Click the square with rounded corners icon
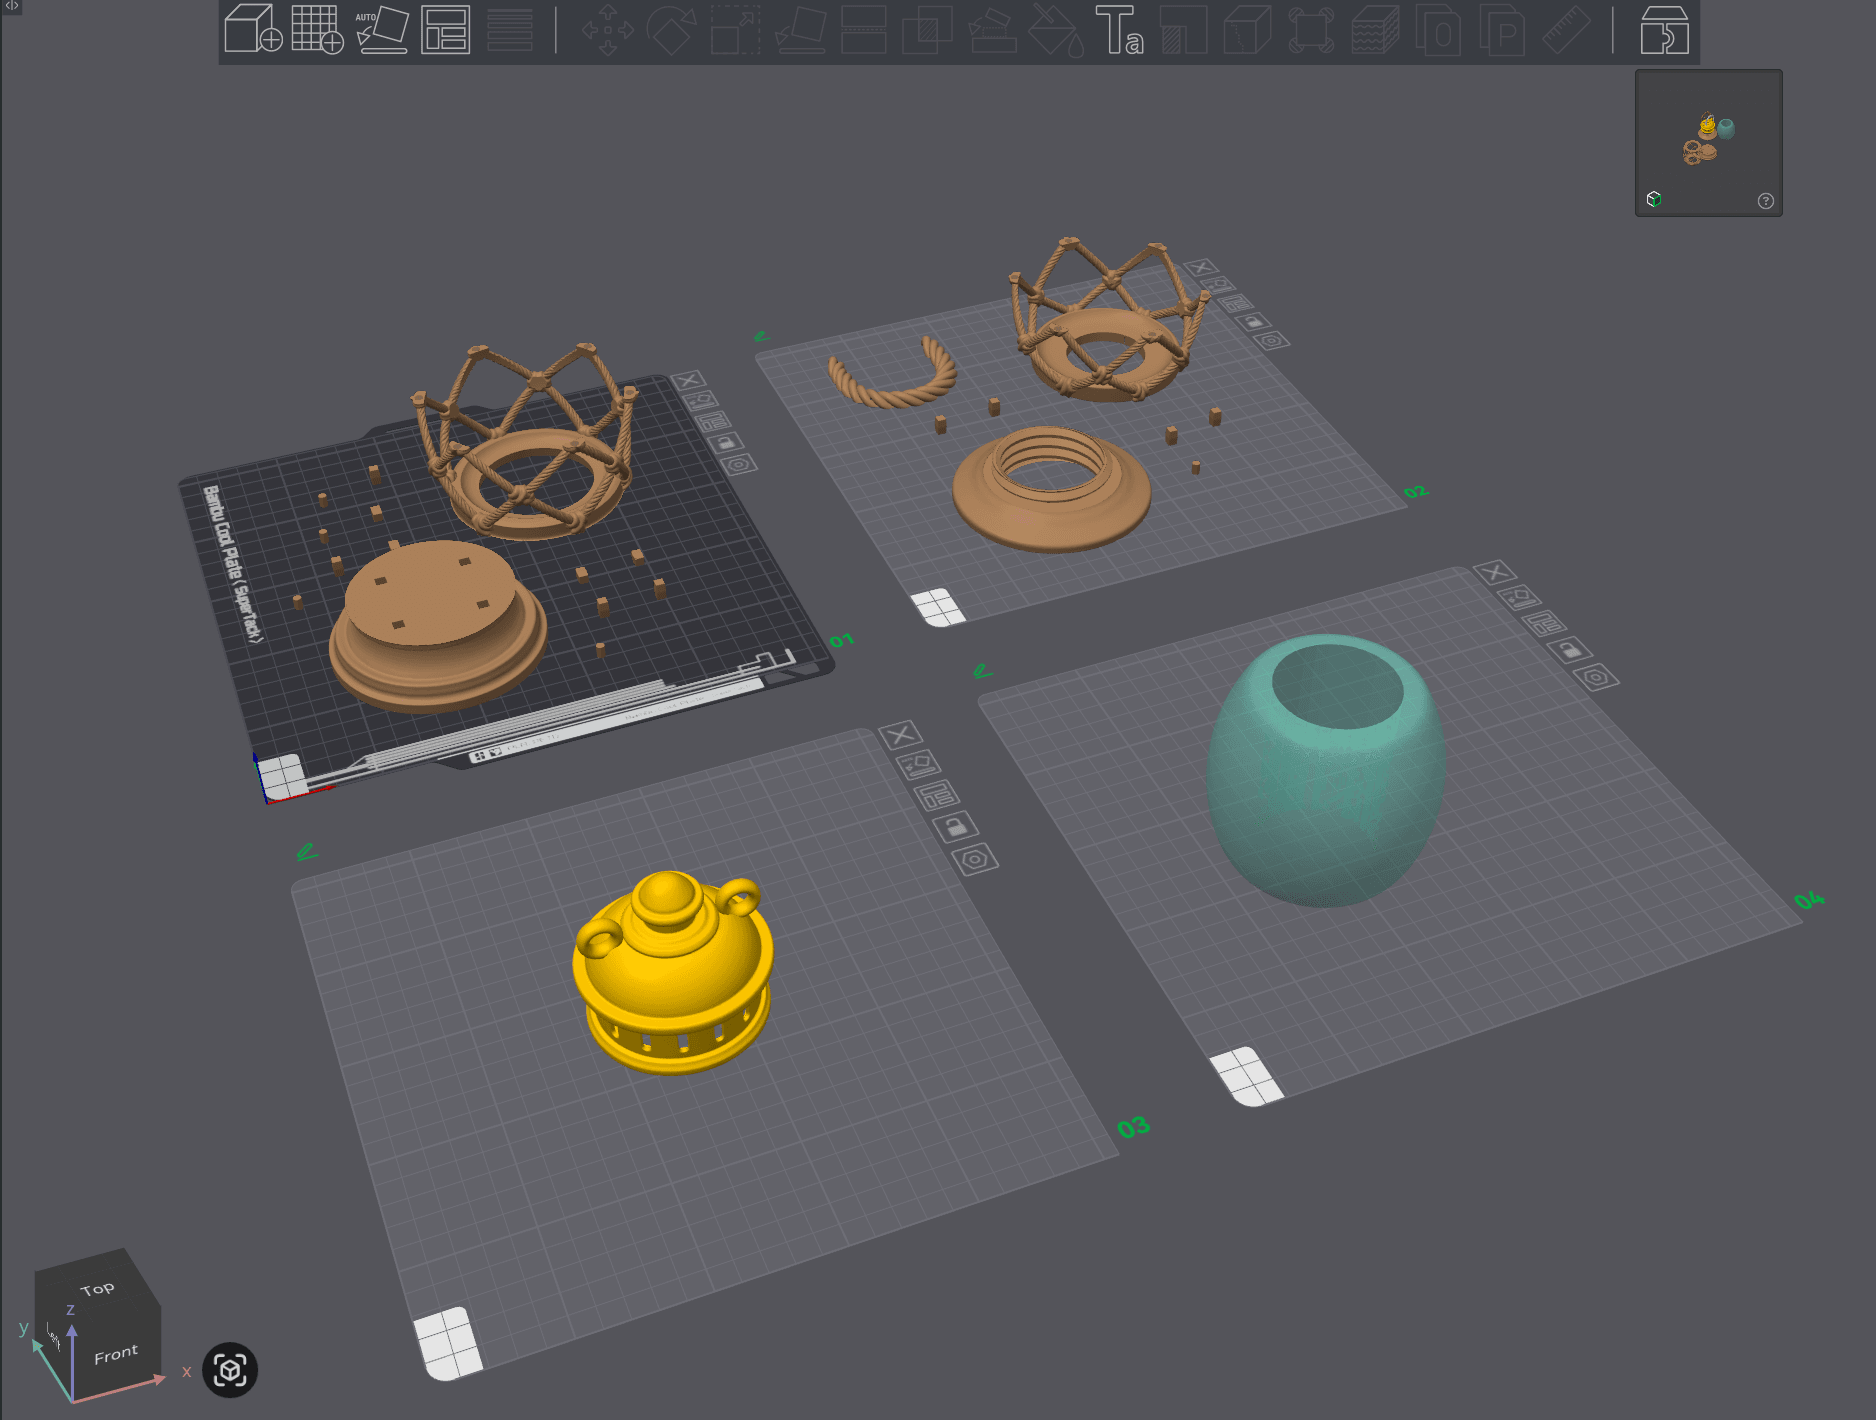 pos(1311,29)
